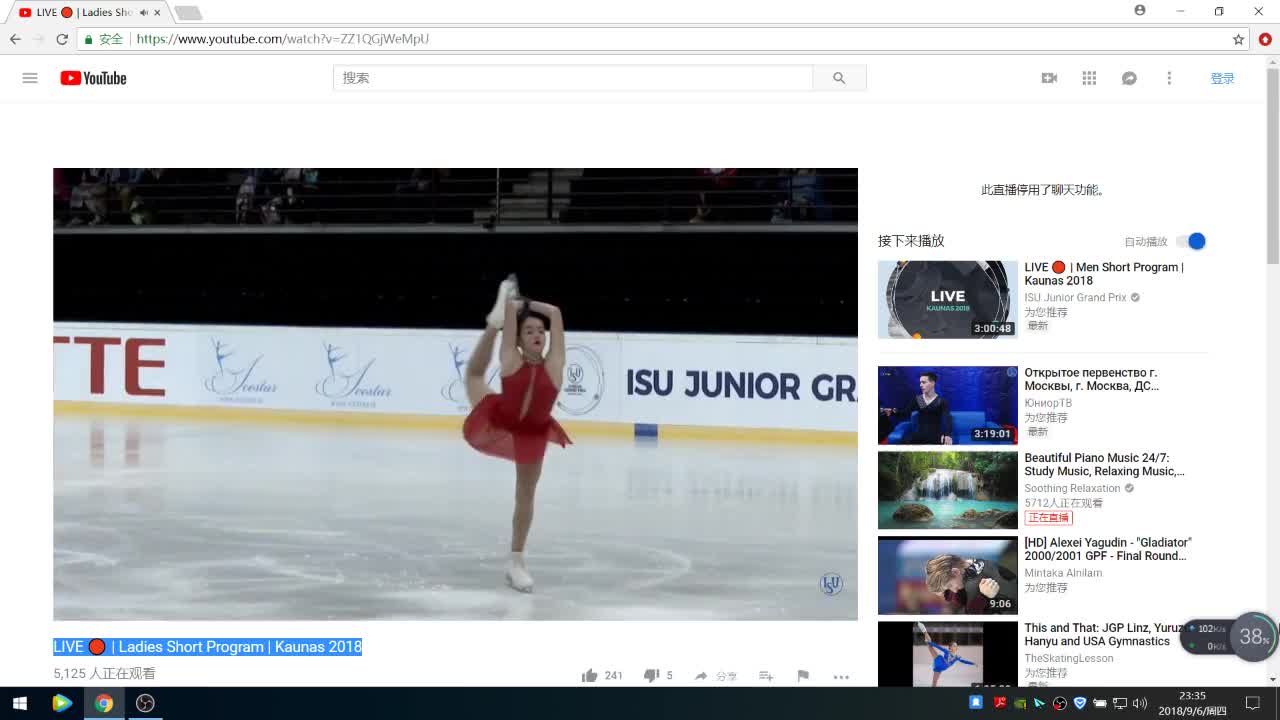Open YouTube settings three-dot menu
The height and width of the screenshot is (720, 1280).
pos(1169,78)
